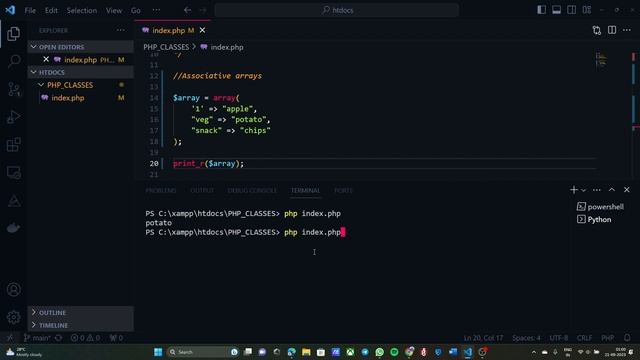Open the Docker view in activity bar

pyautogui.click(x=13, y=227)
